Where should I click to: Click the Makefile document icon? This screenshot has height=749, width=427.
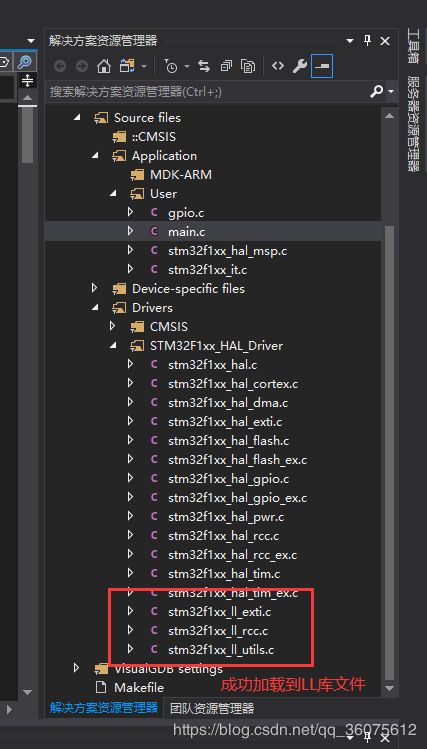[101, 687]
